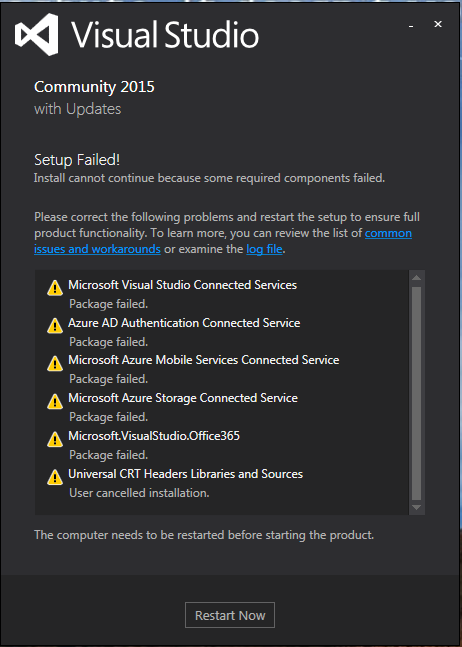Select the warning icon for Microsoft.VisualStudio.Office365
Image resolution: width=462 pixels, height=647 pixels.
55,439
